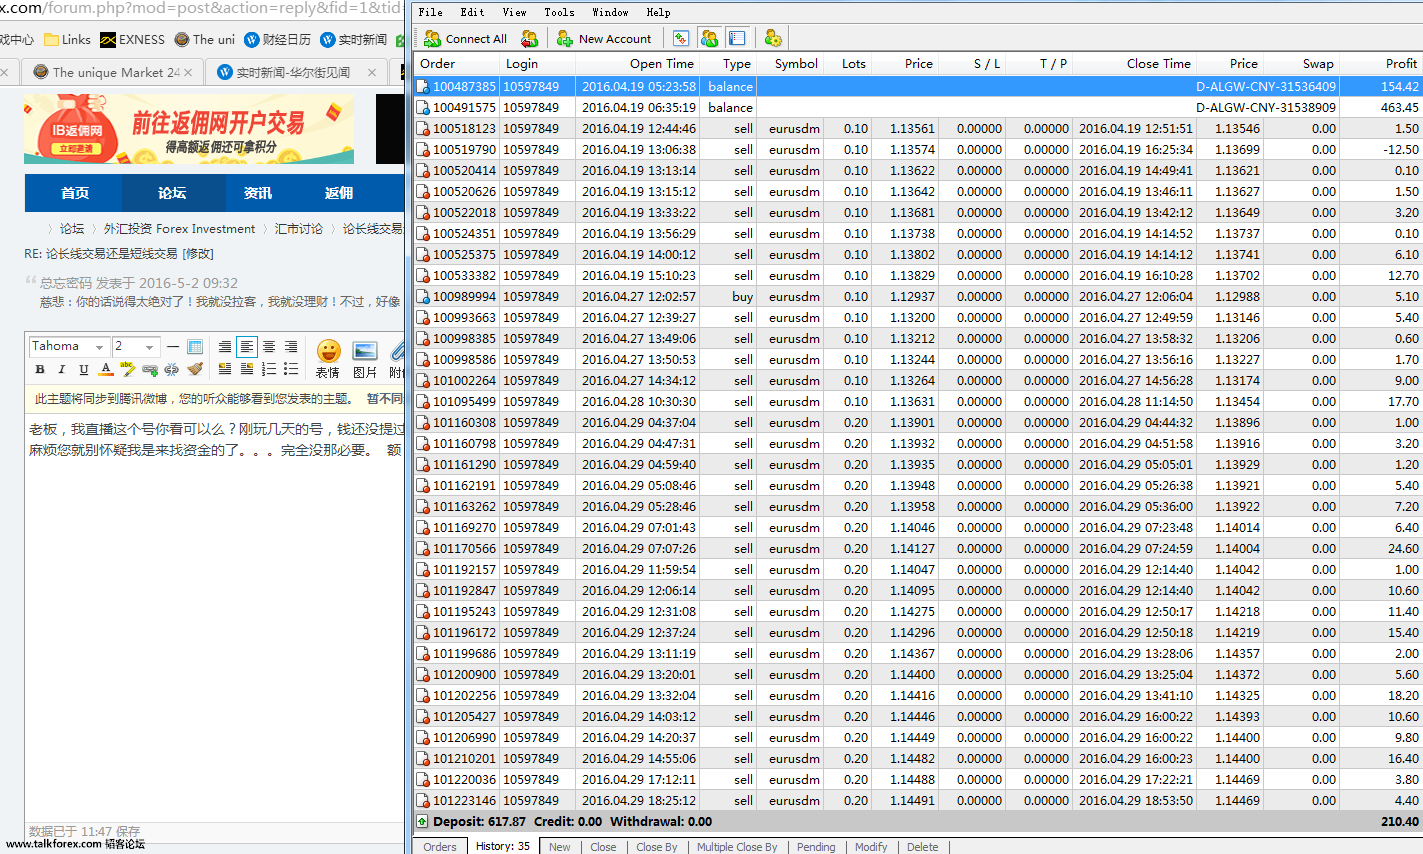
Task: Click the 论坛 navigation tab
Action: click(x=172, y=193)
